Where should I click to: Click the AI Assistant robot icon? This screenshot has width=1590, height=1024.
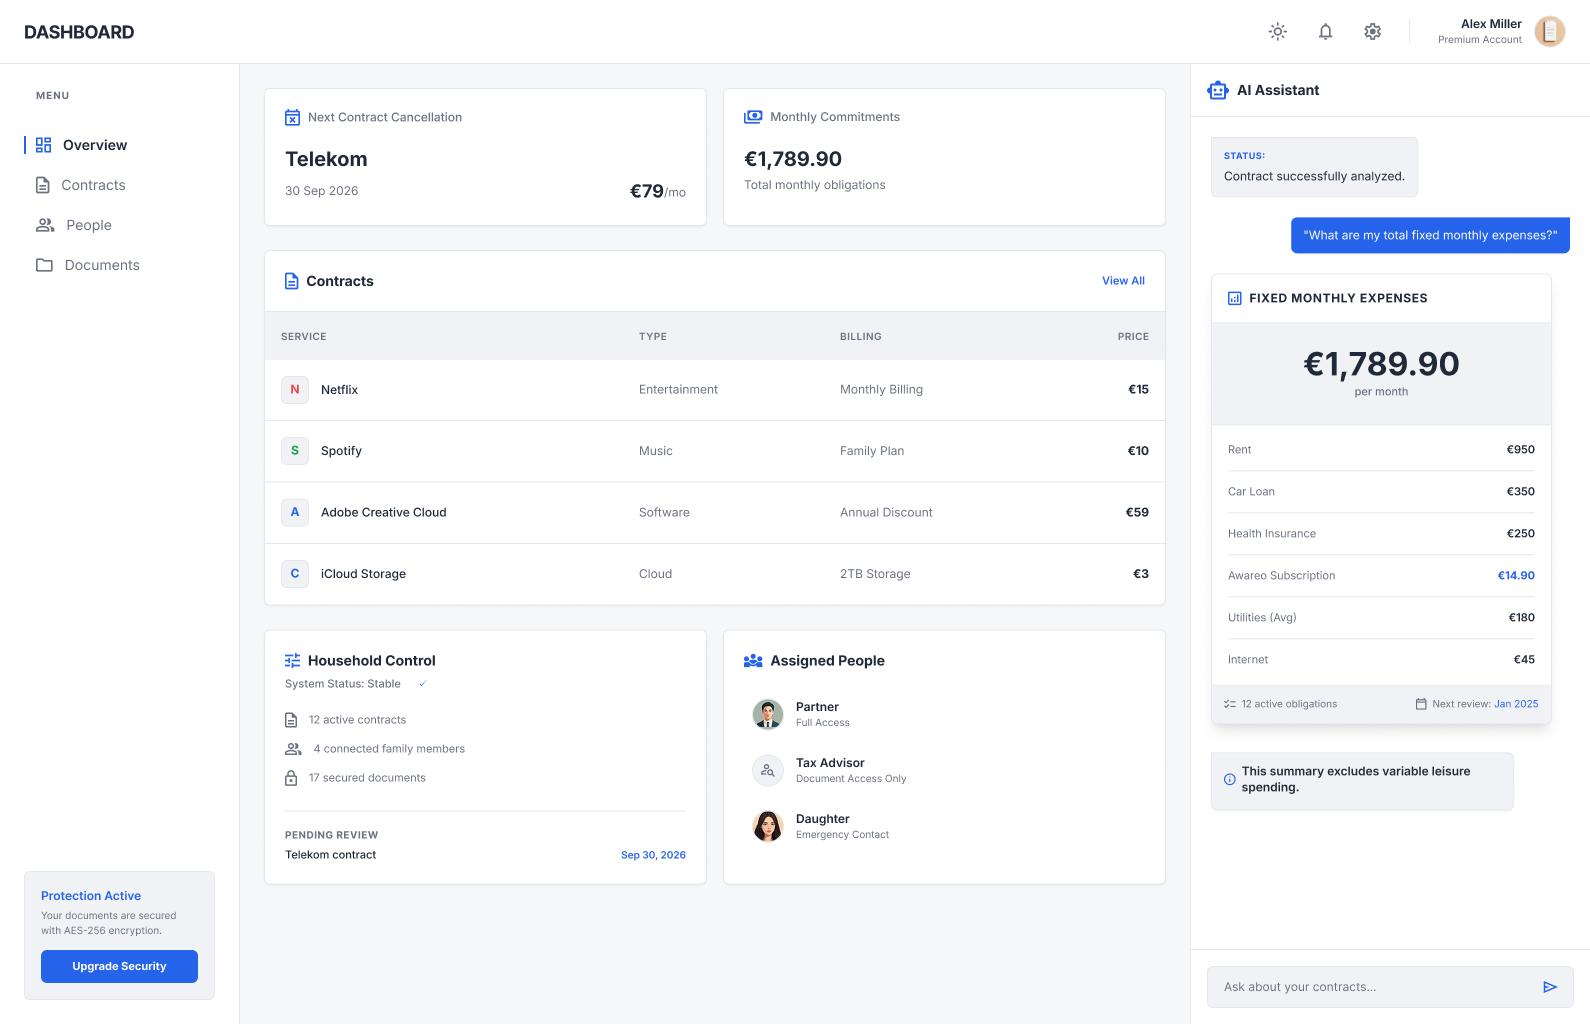[x=1218, y=90]
